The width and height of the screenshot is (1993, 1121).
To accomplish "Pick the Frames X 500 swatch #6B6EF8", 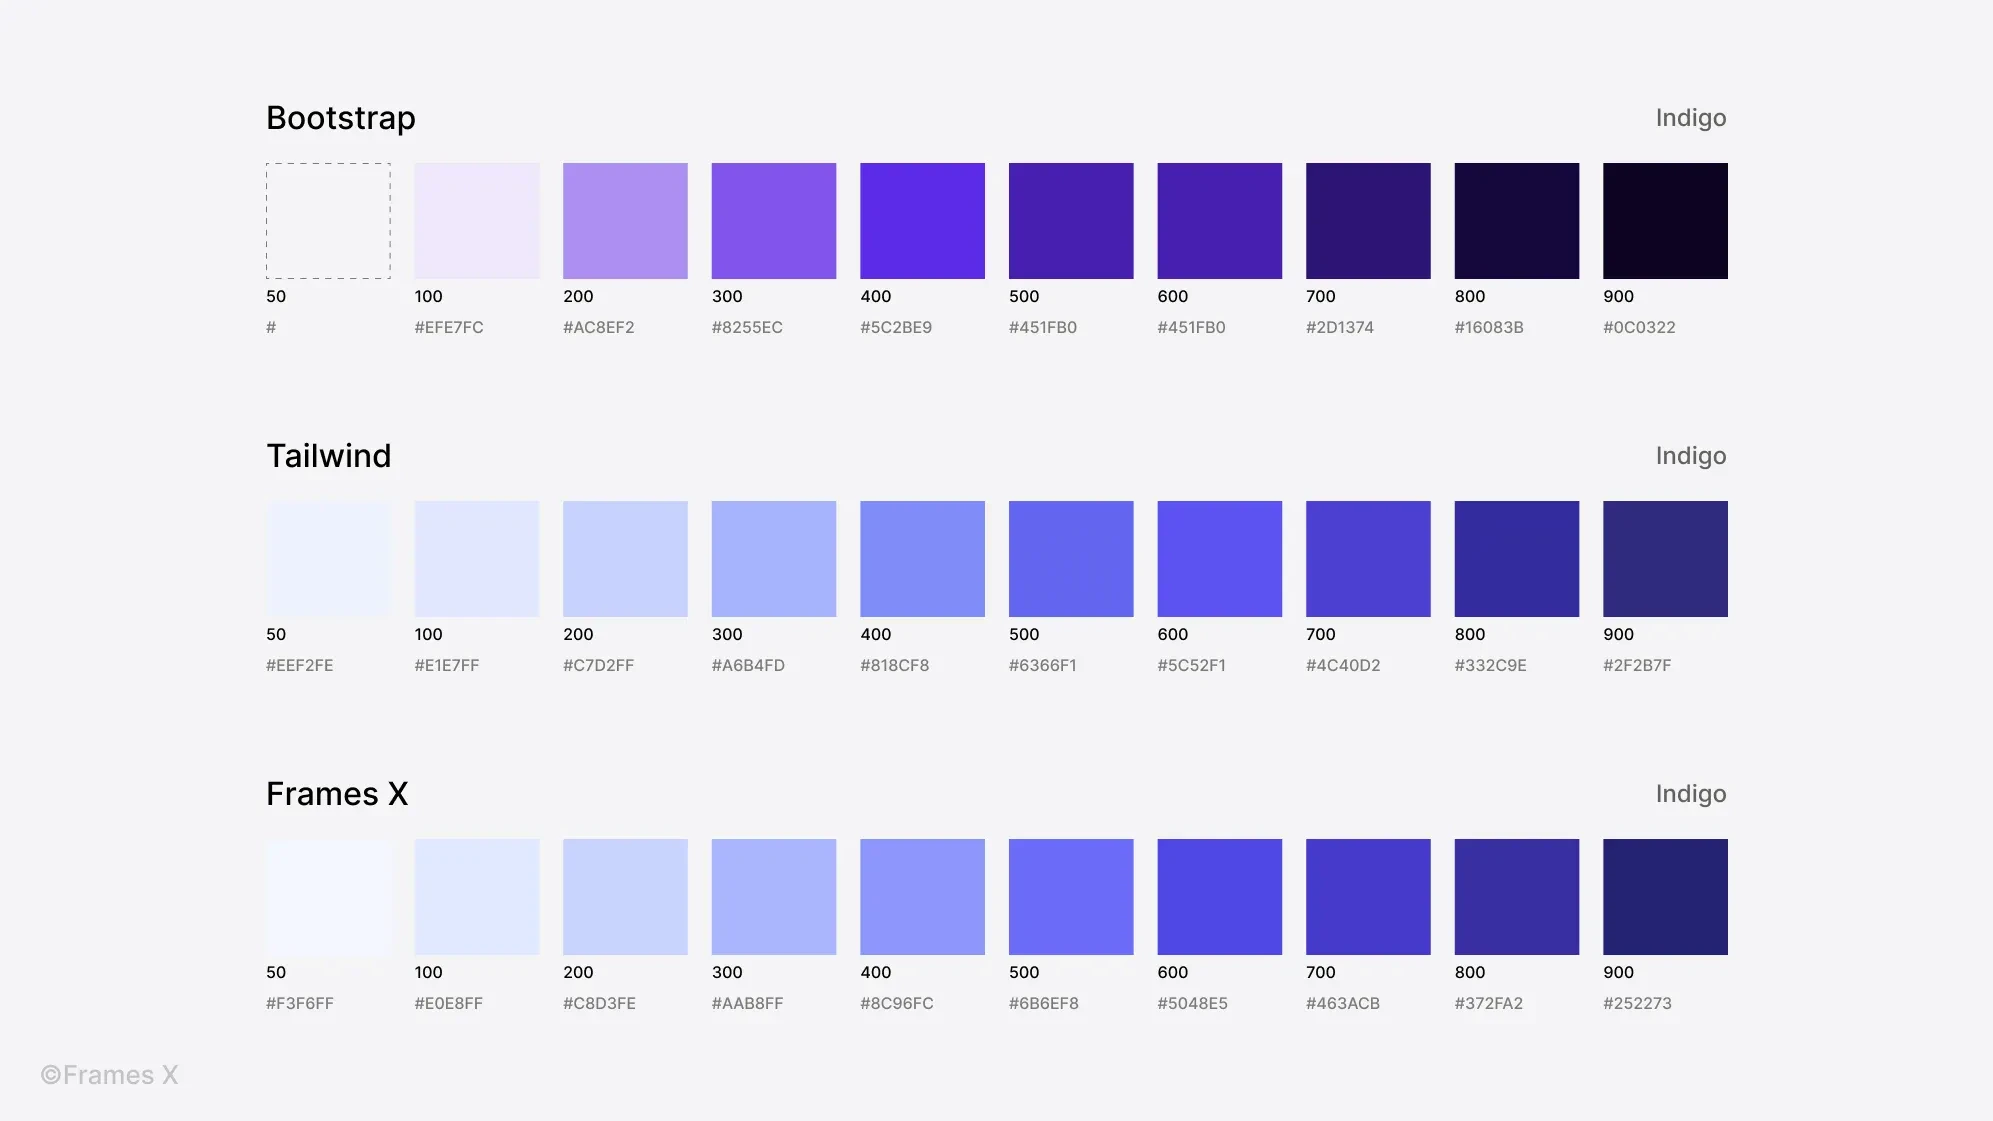I will click(x=1071, y=897).
